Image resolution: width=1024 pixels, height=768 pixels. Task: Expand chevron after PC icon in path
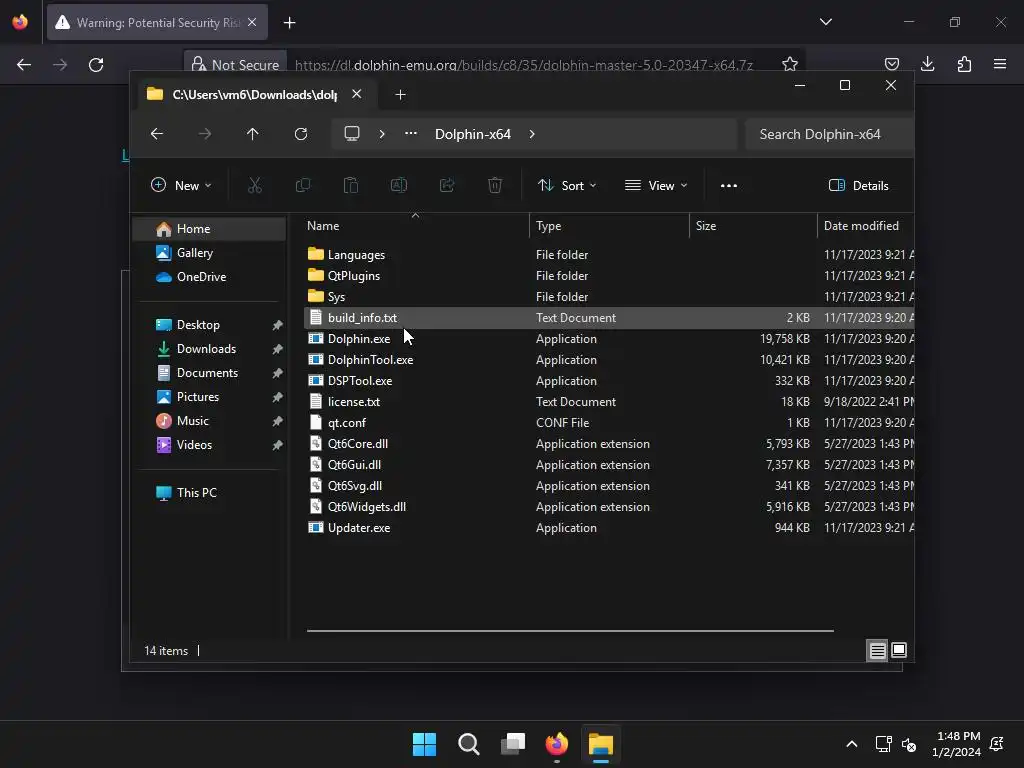[382, 134]
